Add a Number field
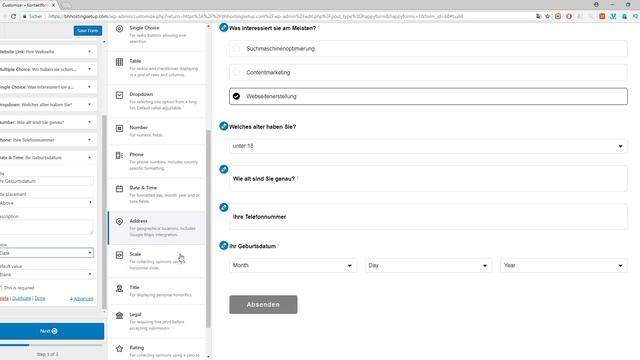Viewport: 640px width, 360px height. coord(157,131)
